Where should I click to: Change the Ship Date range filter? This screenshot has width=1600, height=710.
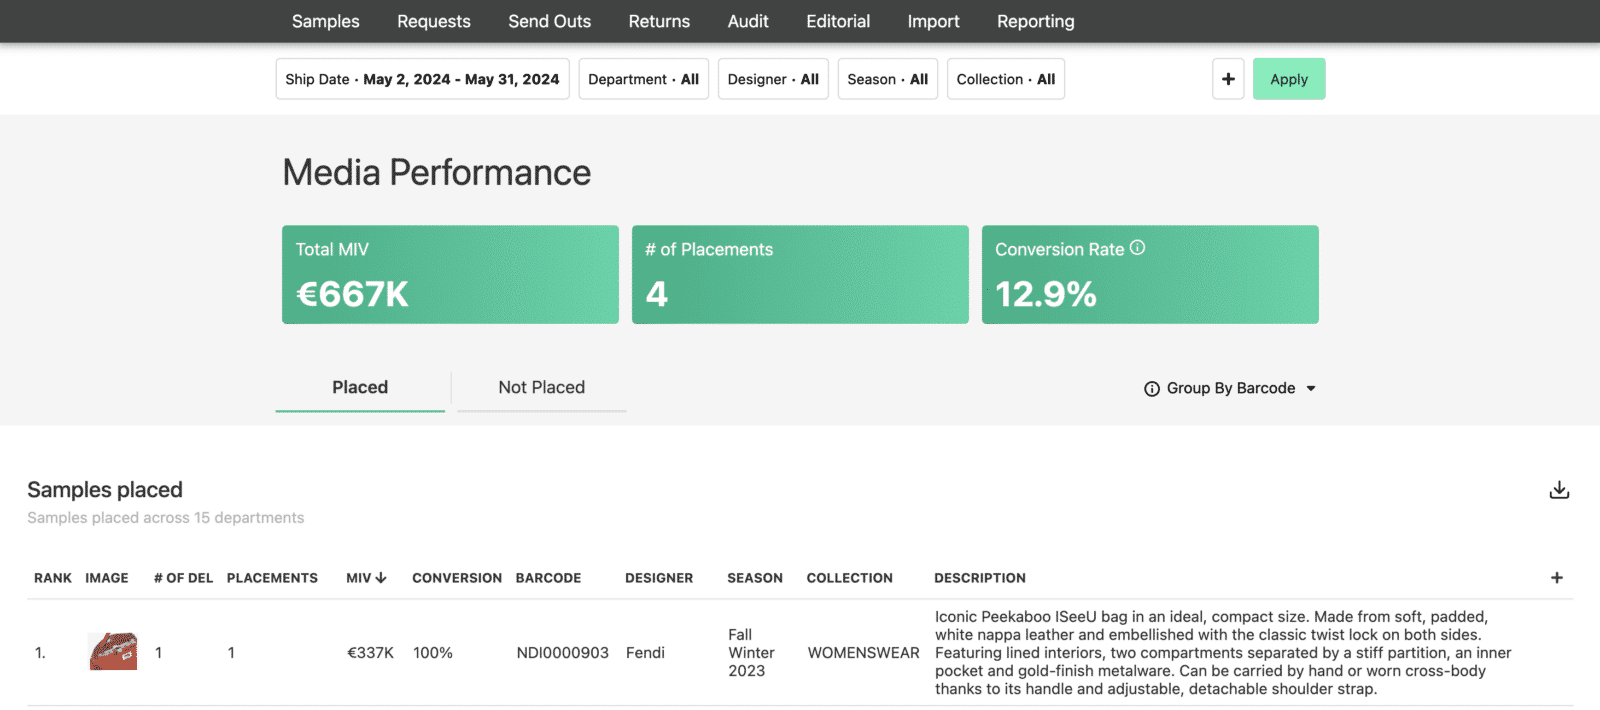[422, 79]
